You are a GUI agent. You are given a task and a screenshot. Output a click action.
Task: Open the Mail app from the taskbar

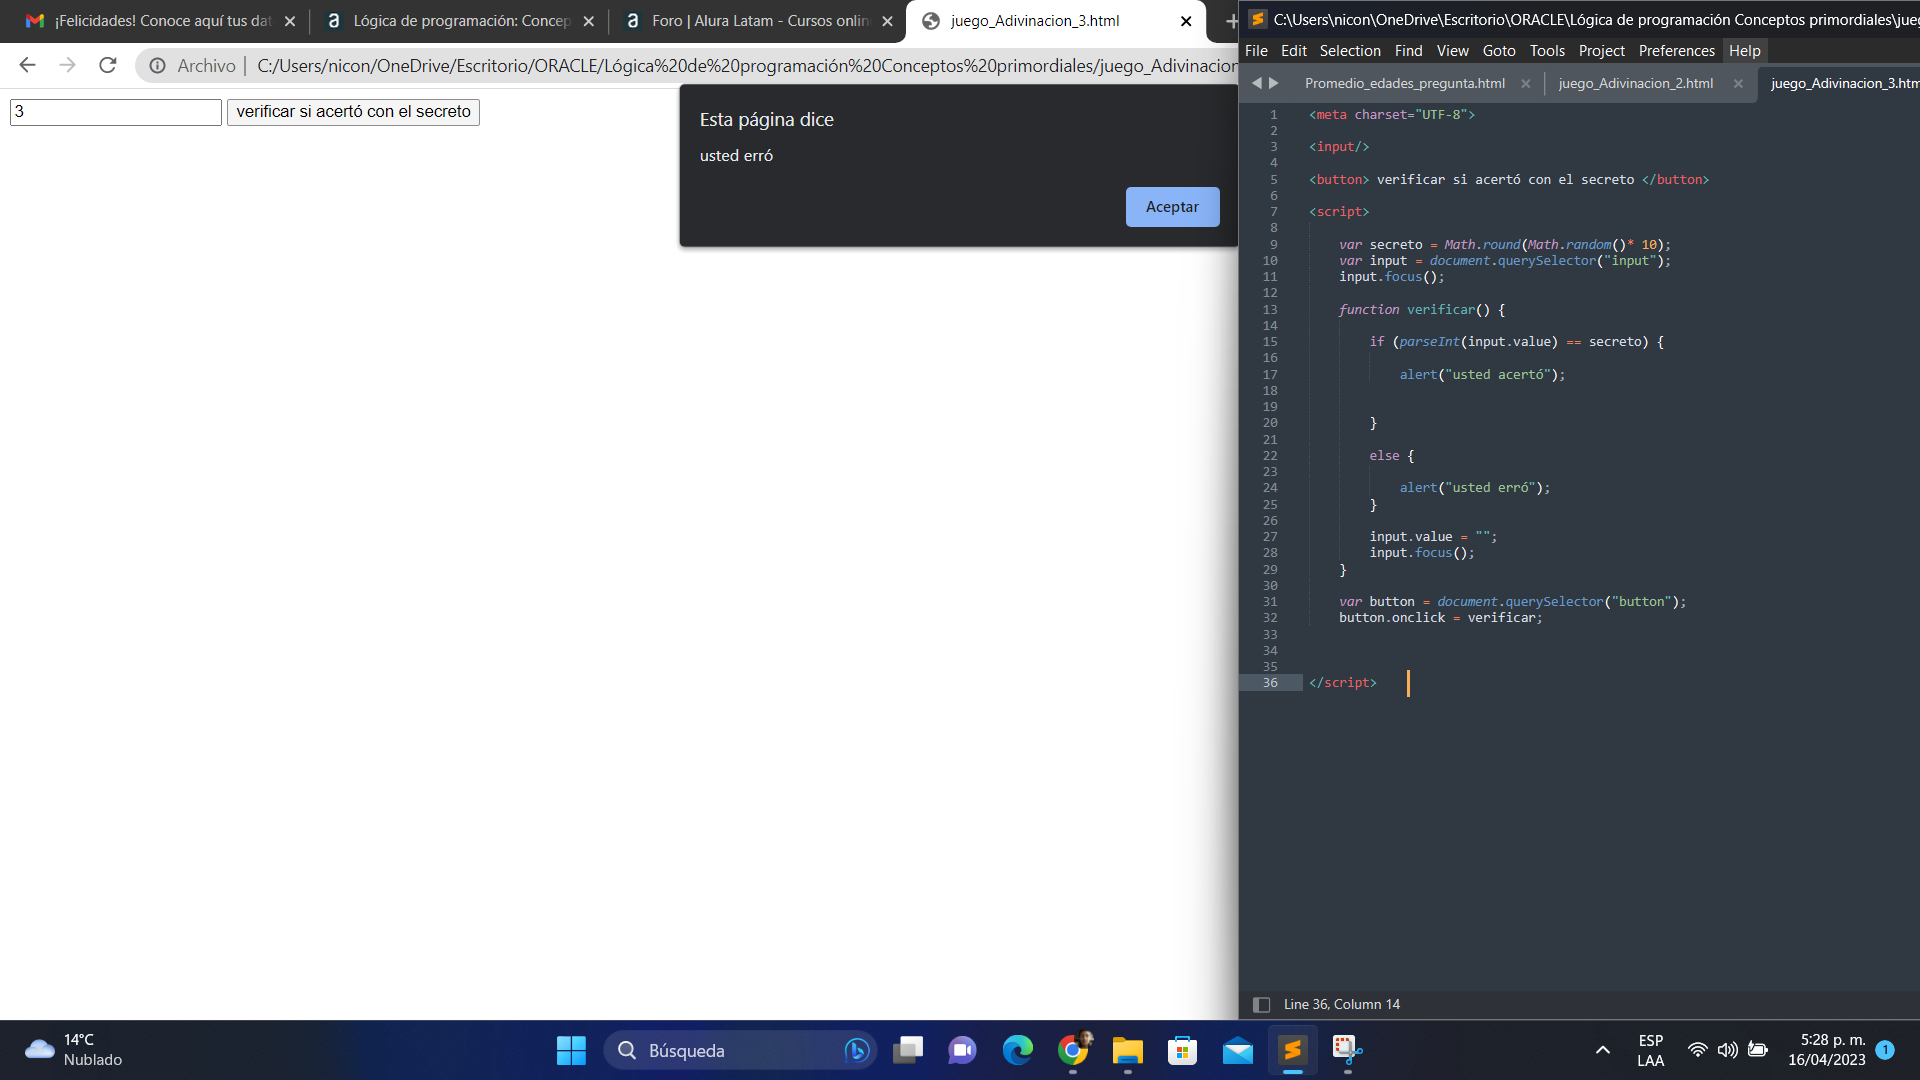click(x=1238, y=1050)
